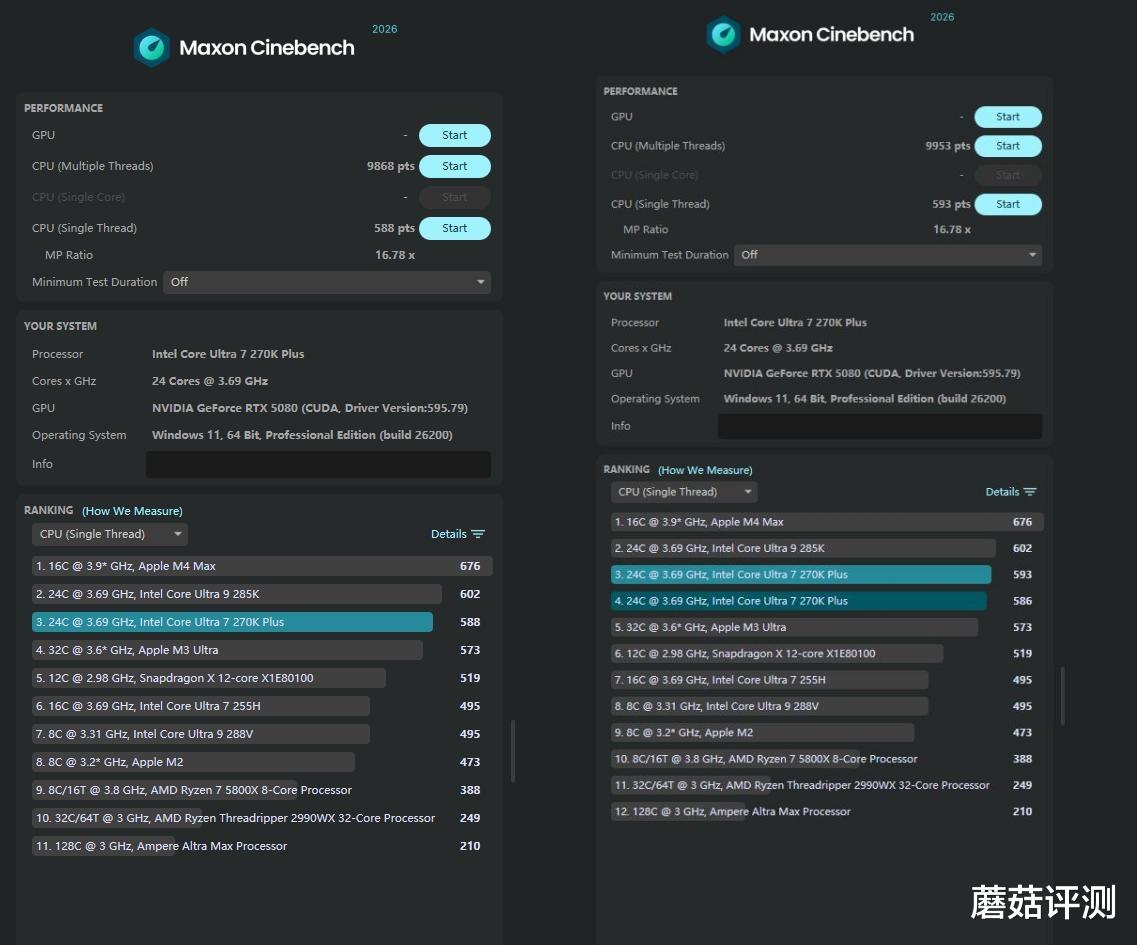Screen dimensions: 1137x945
Task: Click Details link in left ranking panel
Action: point(449,534)
